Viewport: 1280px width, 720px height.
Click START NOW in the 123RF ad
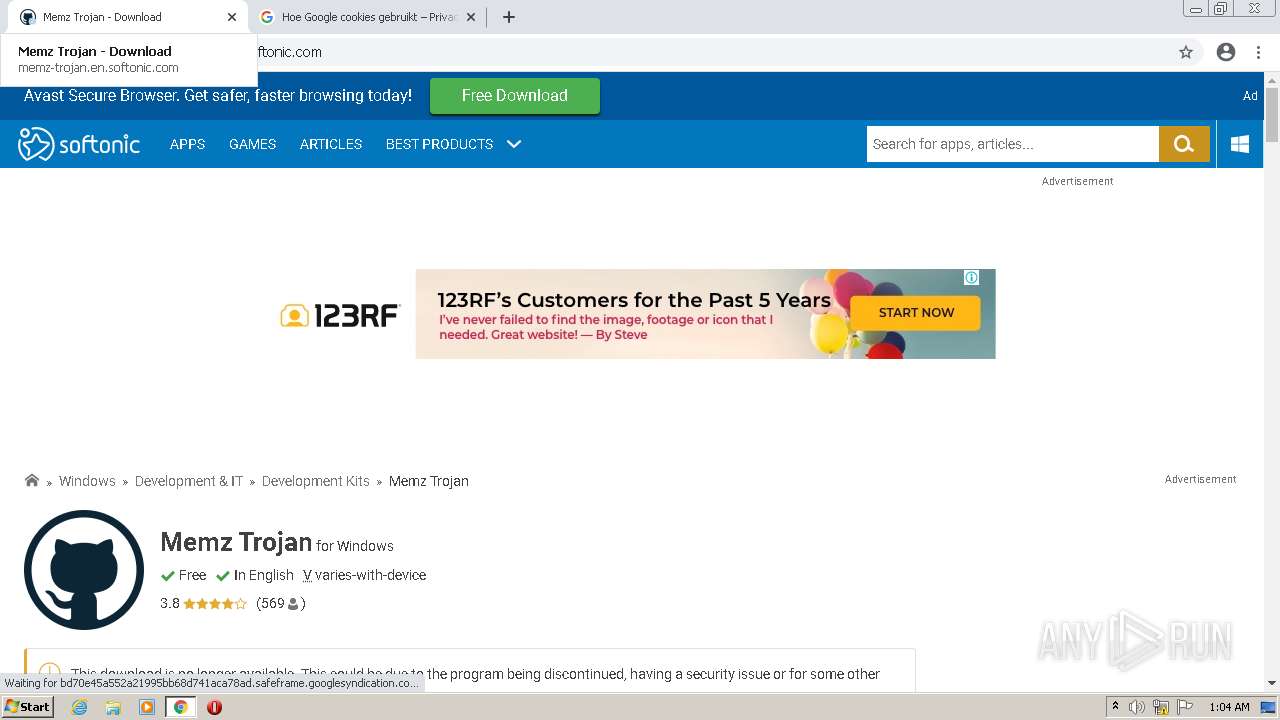click(x=916, y=313)
